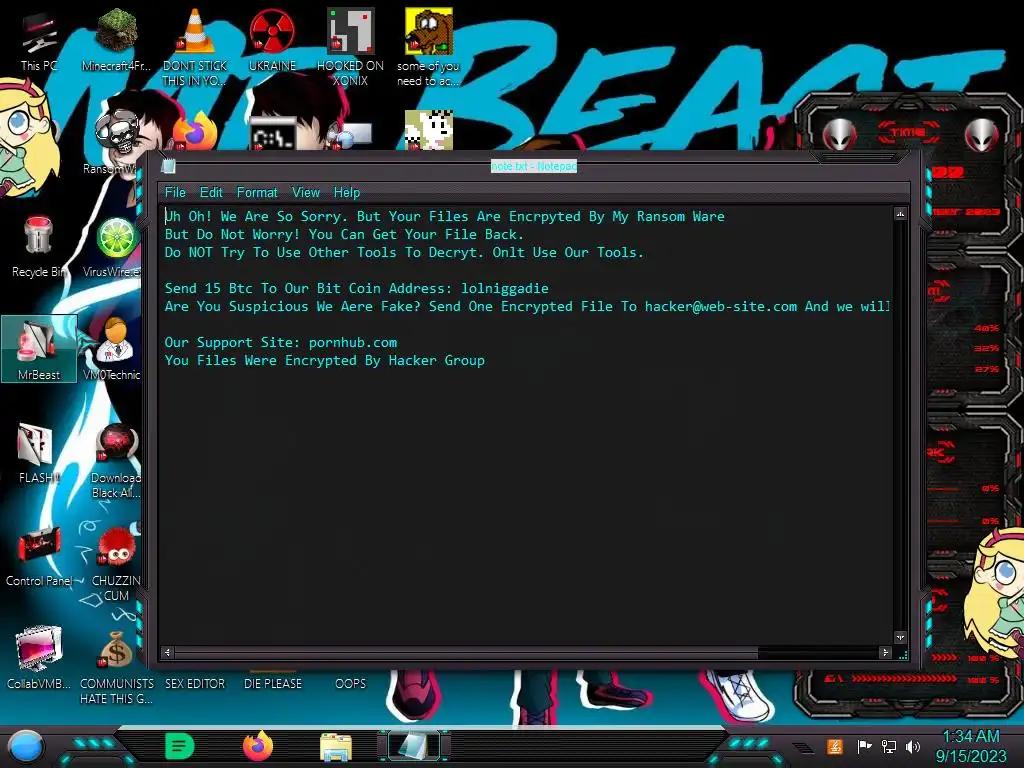
Task: Switch to the Notepad taskbar button
Action: pyautogui.click(x=414, y=746)
